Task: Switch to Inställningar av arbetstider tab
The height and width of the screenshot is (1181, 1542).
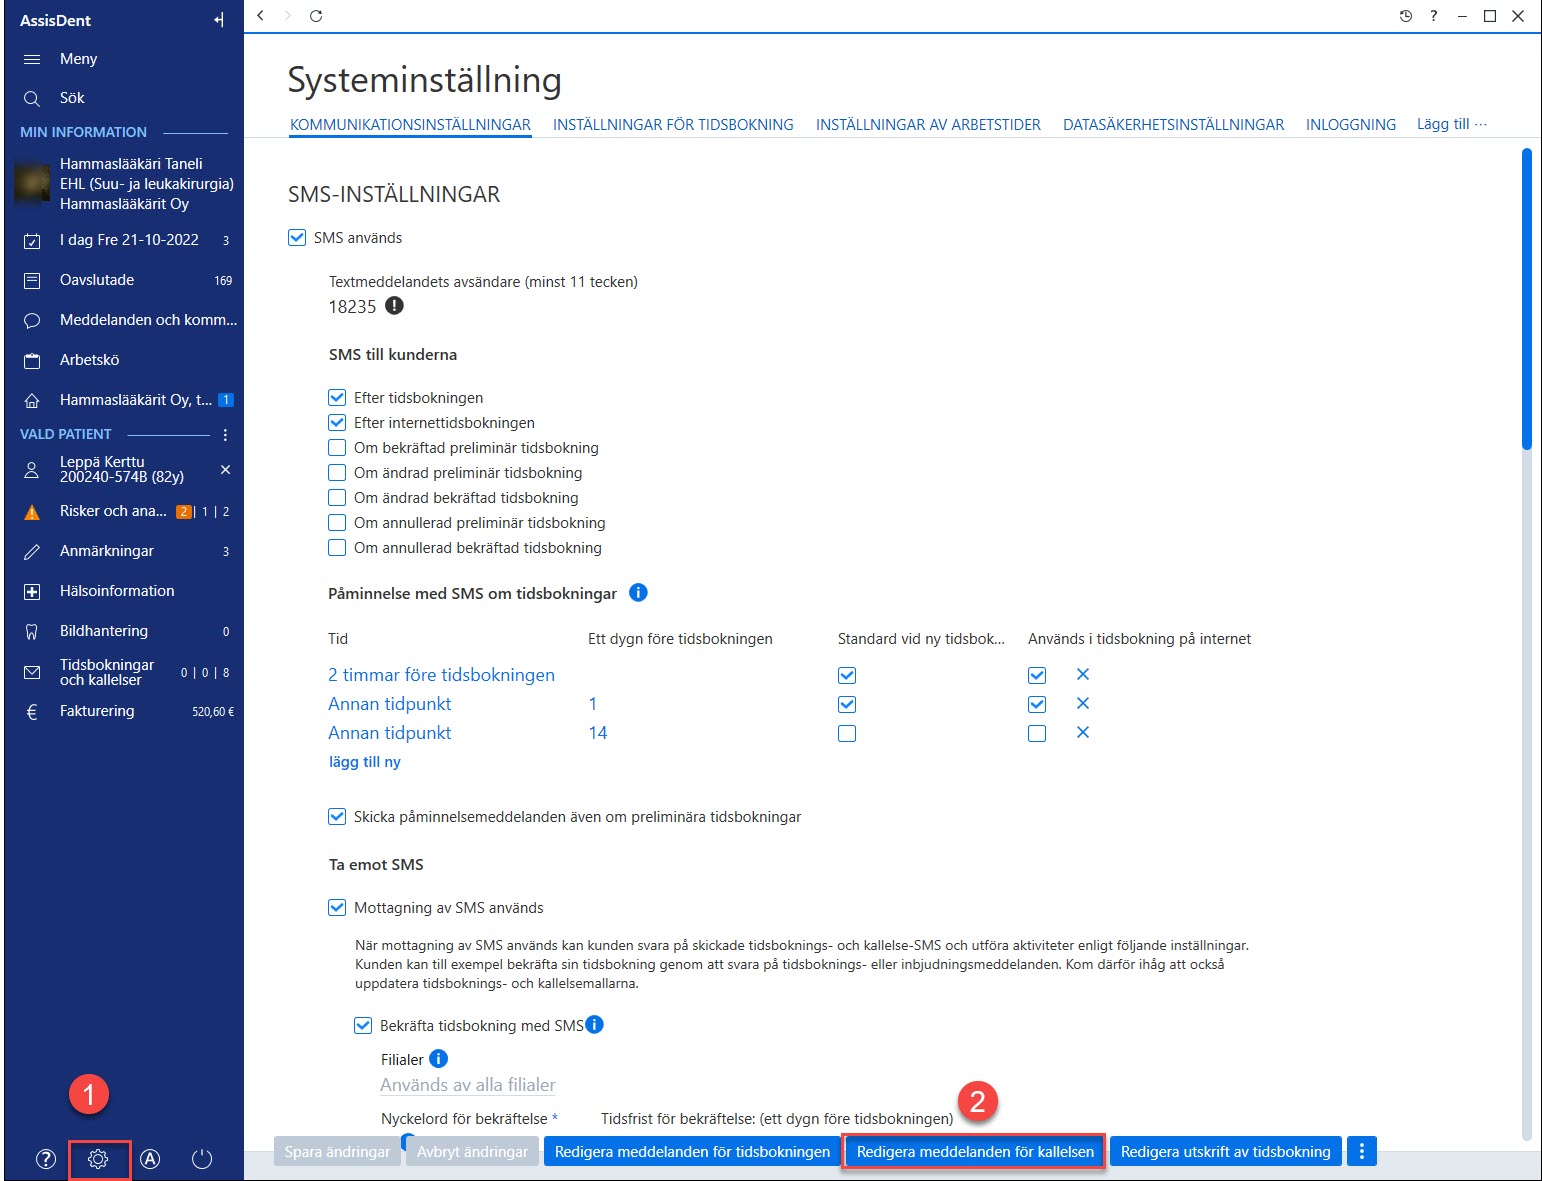Action: [928, 125]
